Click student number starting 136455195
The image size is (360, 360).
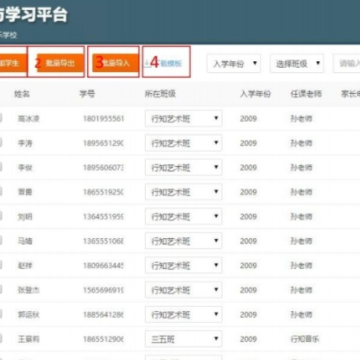[103, 217]
